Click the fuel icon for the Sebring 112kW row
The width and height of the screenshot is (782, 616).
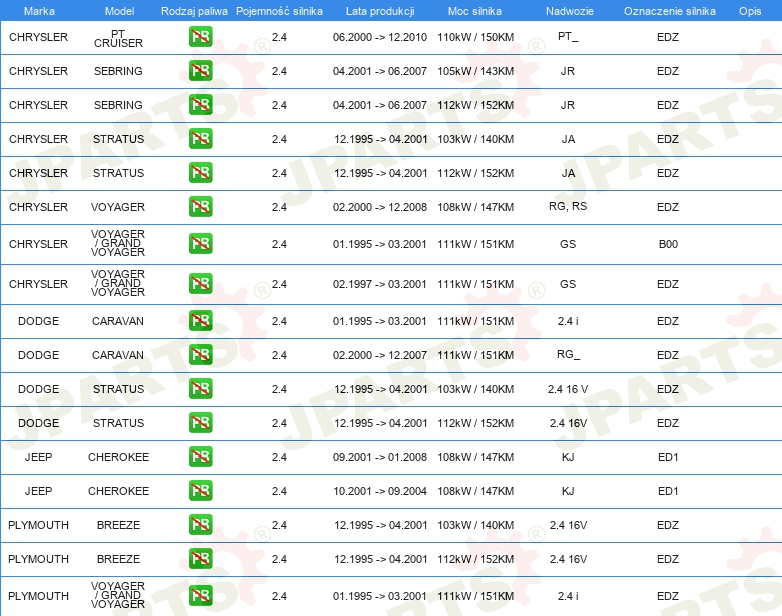[200, 105]
